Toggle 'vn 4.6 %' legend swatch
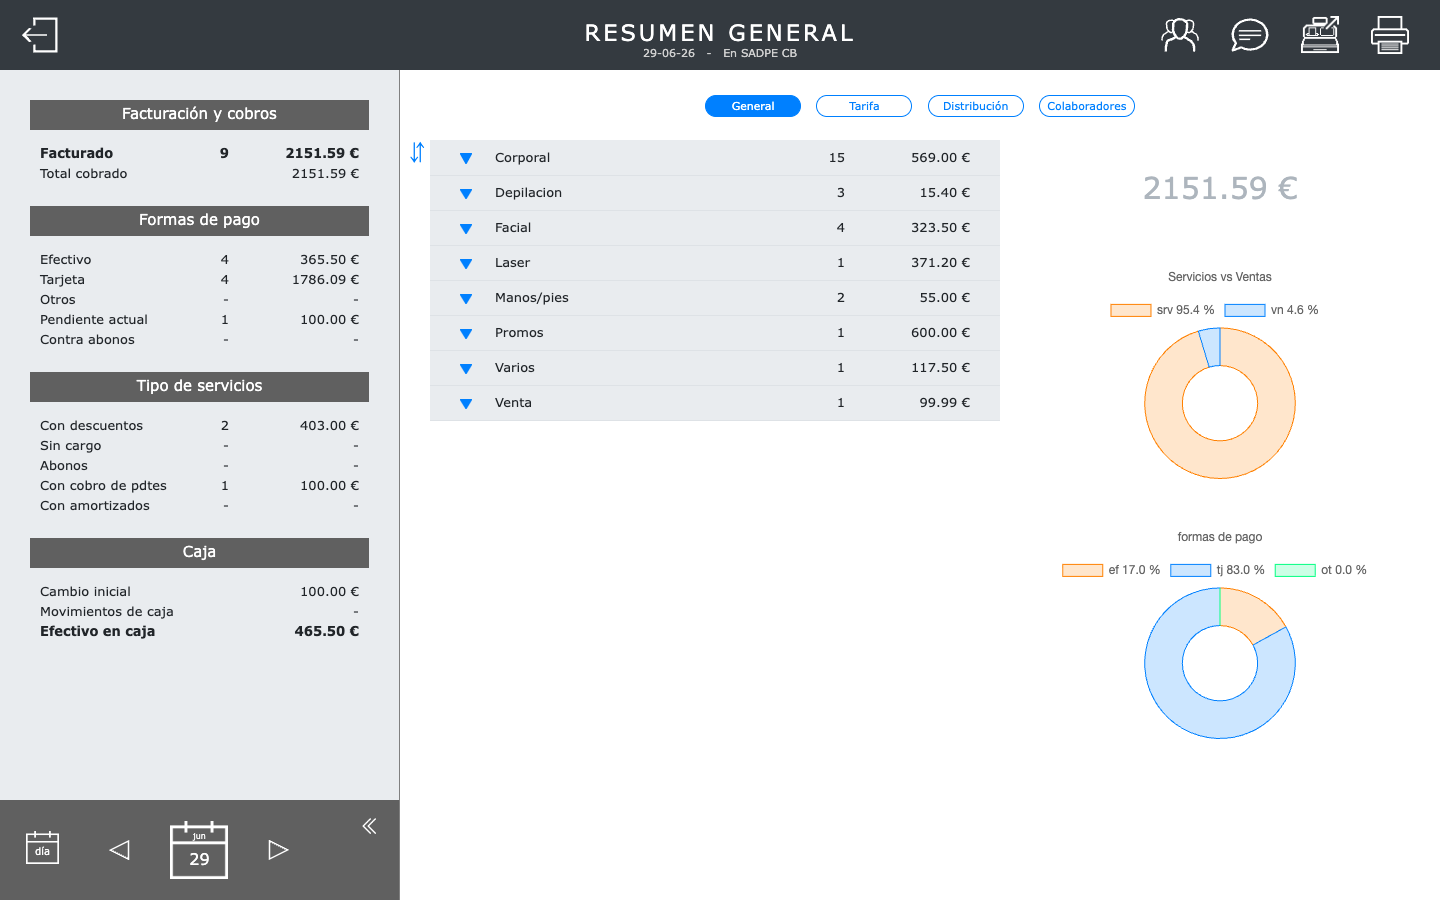This screenshot has height=900, width=1440. click(x=1245, y=310)
